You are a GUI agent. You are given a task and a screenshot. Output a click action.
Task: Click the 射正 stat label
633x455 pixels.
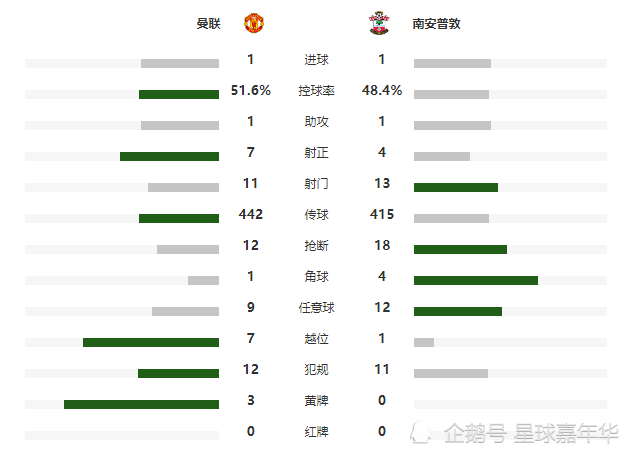316,153
